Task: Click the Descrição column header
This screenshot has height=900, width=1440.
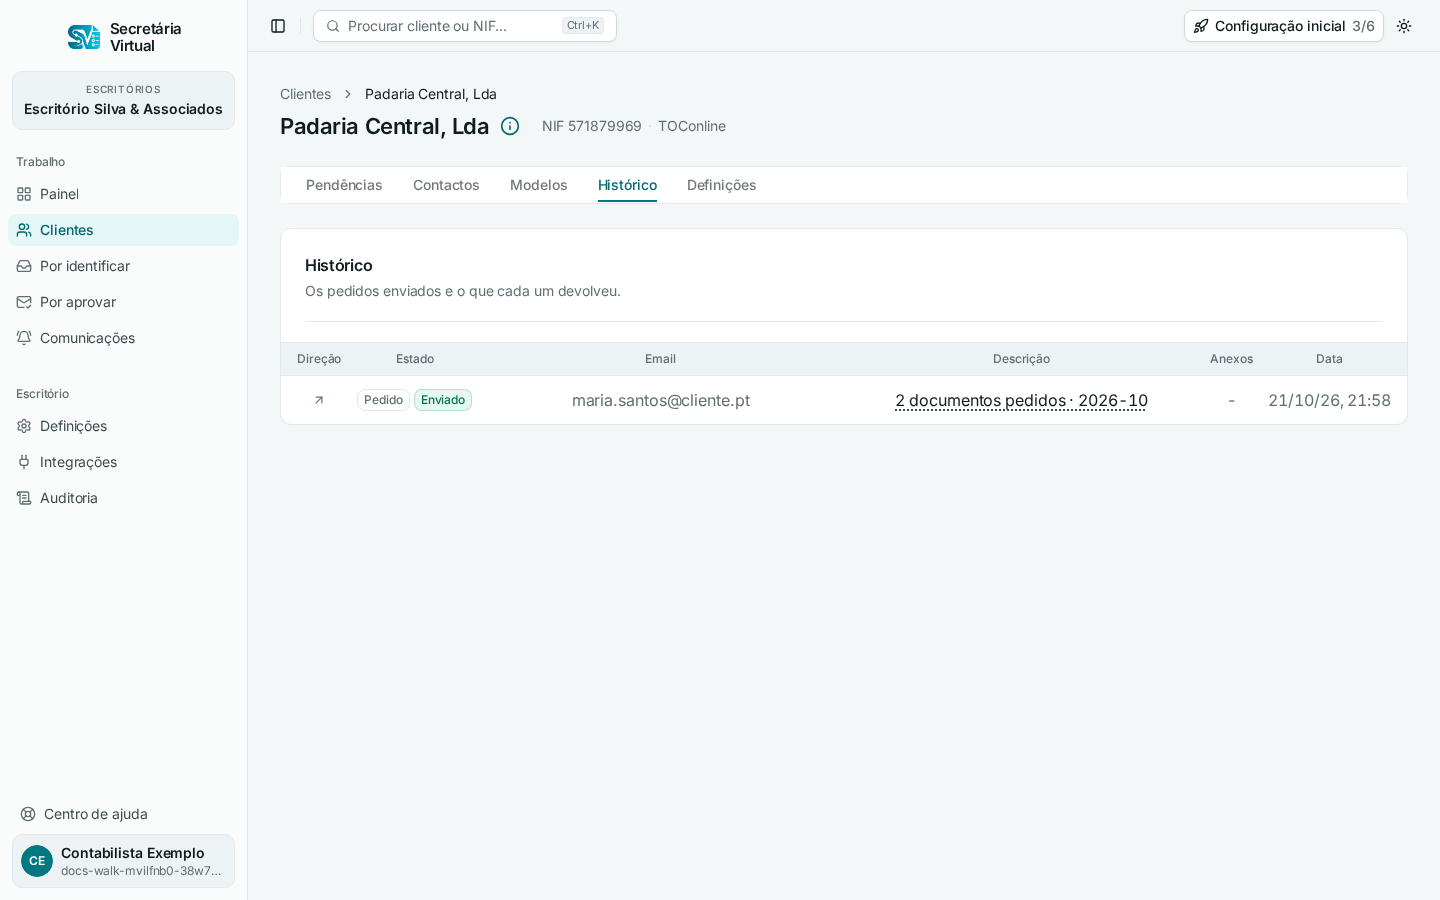Action: (1021, 359)
